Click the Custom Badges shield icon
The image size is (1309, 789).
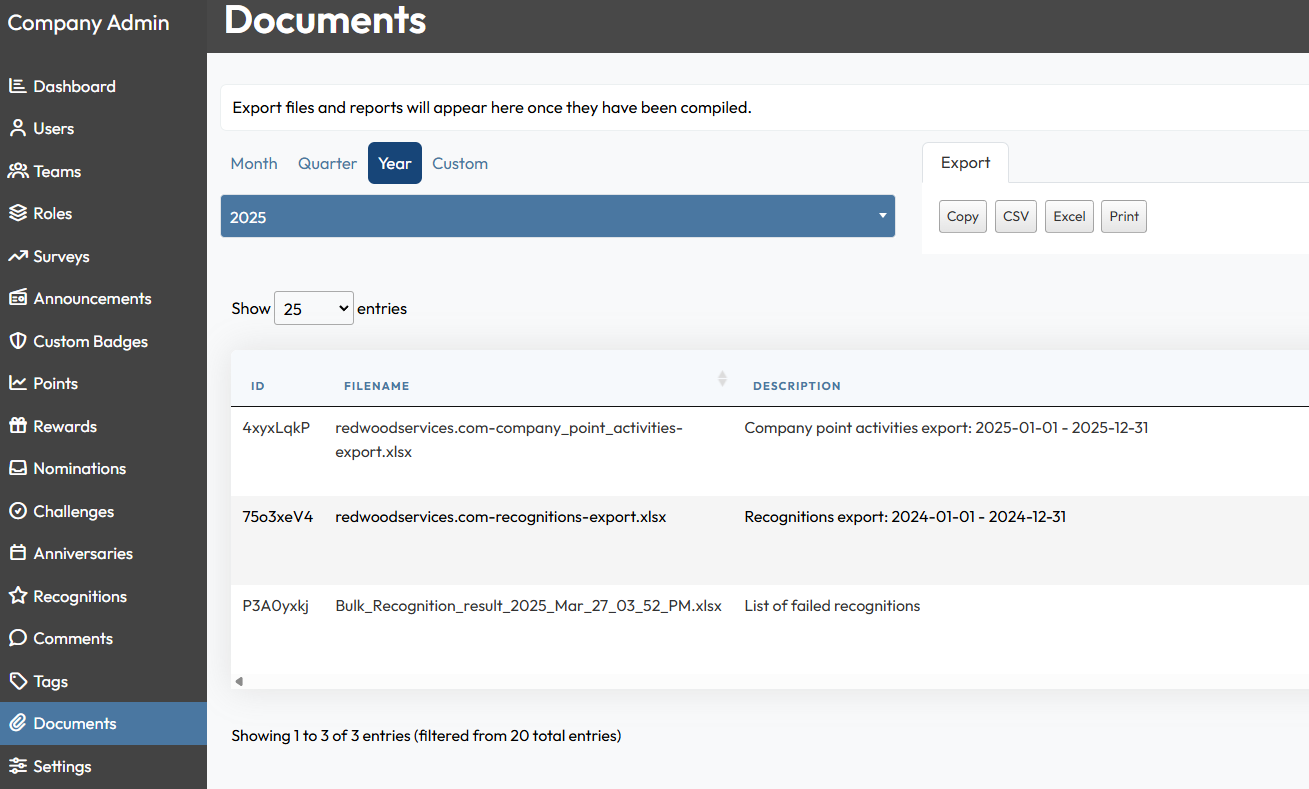[17, 341]
